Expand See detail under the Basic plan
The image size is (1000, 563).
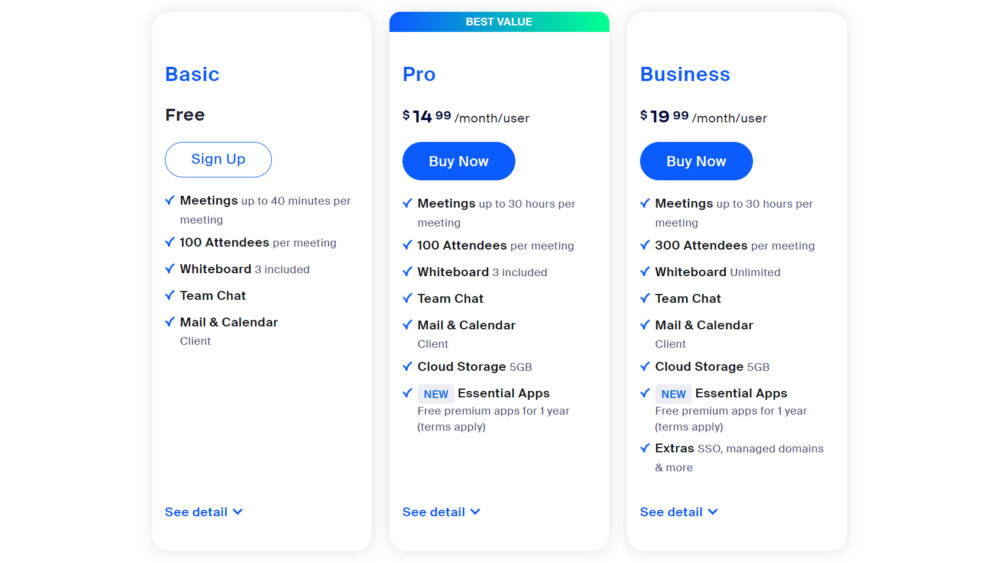pos(204,512)
